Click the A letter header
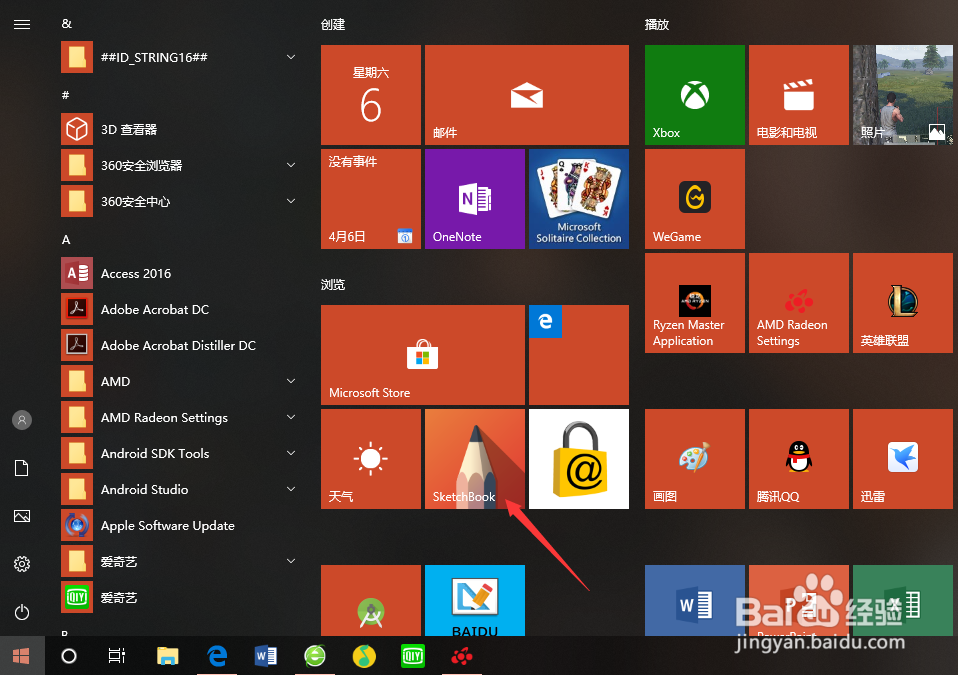 click(x=66, y=240)
